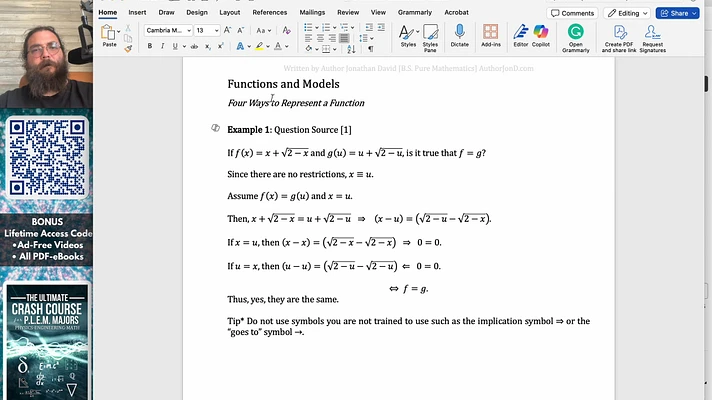Image resolution: width=712 pixels, height=400 pixels.
Task: Align text left
Action: [308, 38]
